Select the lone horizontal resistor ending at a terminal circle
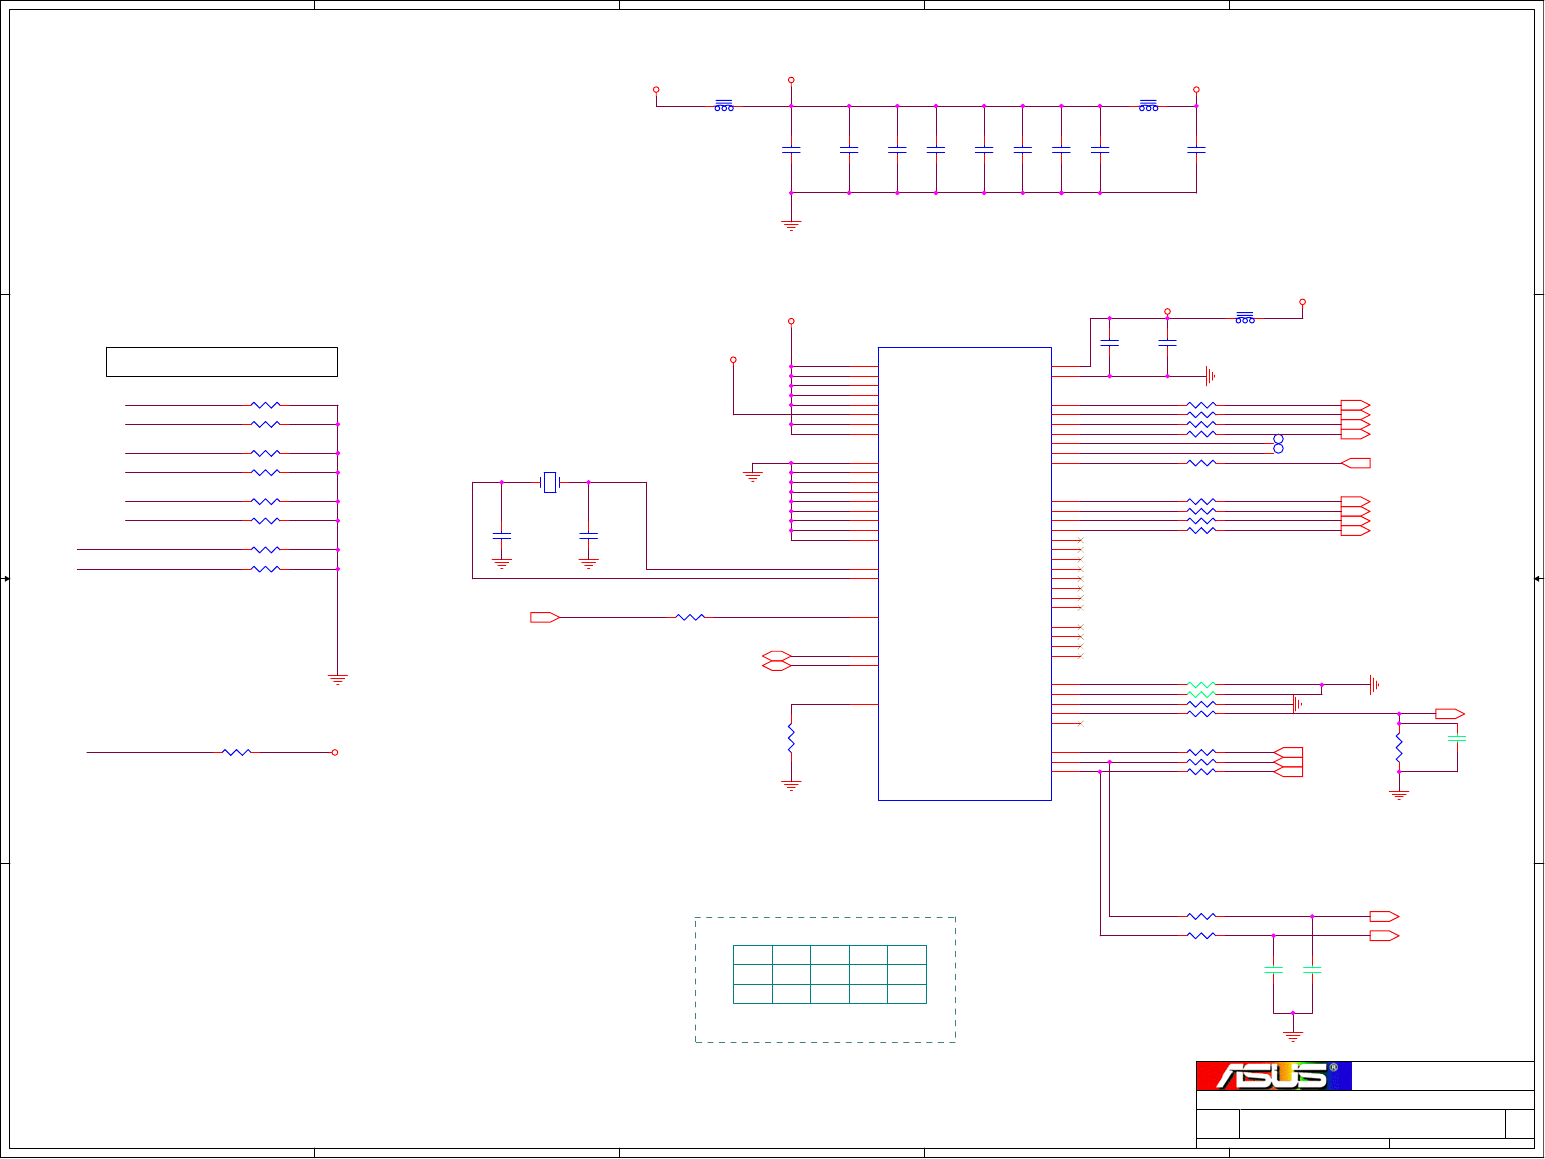This screenshot has height=1159, width=1545. [237, 752]
